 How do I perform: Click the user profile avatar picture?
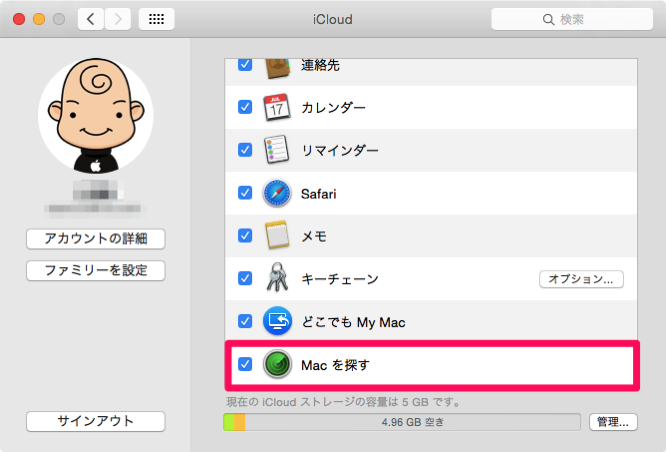(96, 116)
